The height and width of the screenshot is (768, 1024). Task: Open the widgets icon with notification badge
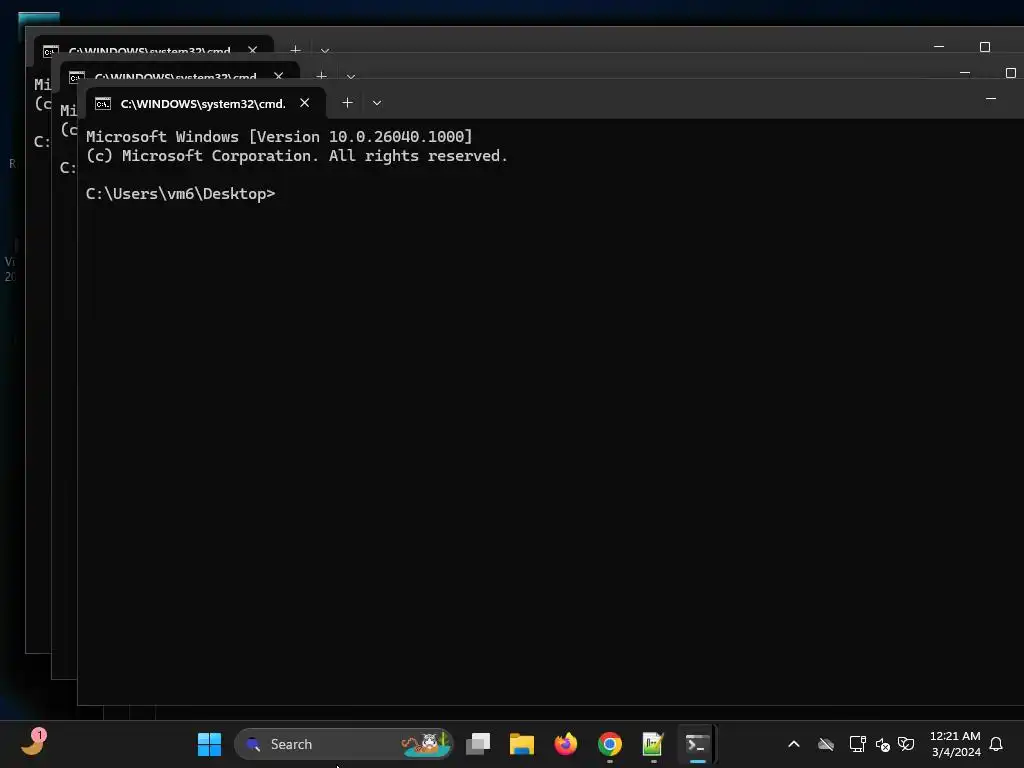33,743
